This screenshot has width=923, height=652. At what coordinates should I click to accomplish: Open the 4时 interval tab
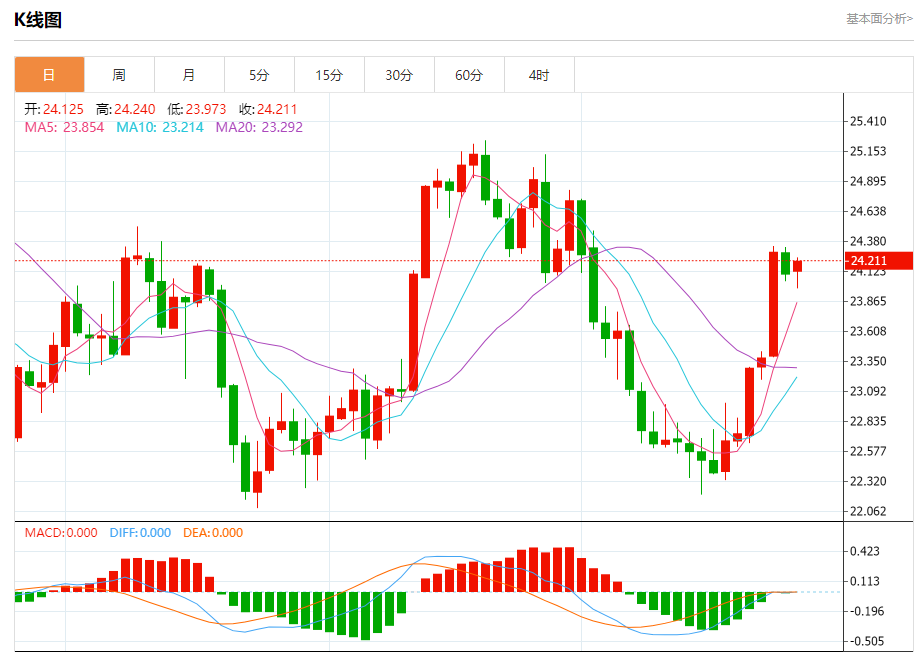(x=540, y=75)
